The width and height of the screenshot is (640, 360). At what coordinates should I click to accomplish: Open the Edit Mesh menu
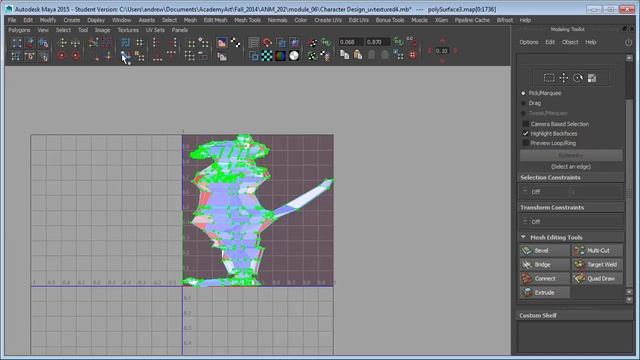point(215,20)
